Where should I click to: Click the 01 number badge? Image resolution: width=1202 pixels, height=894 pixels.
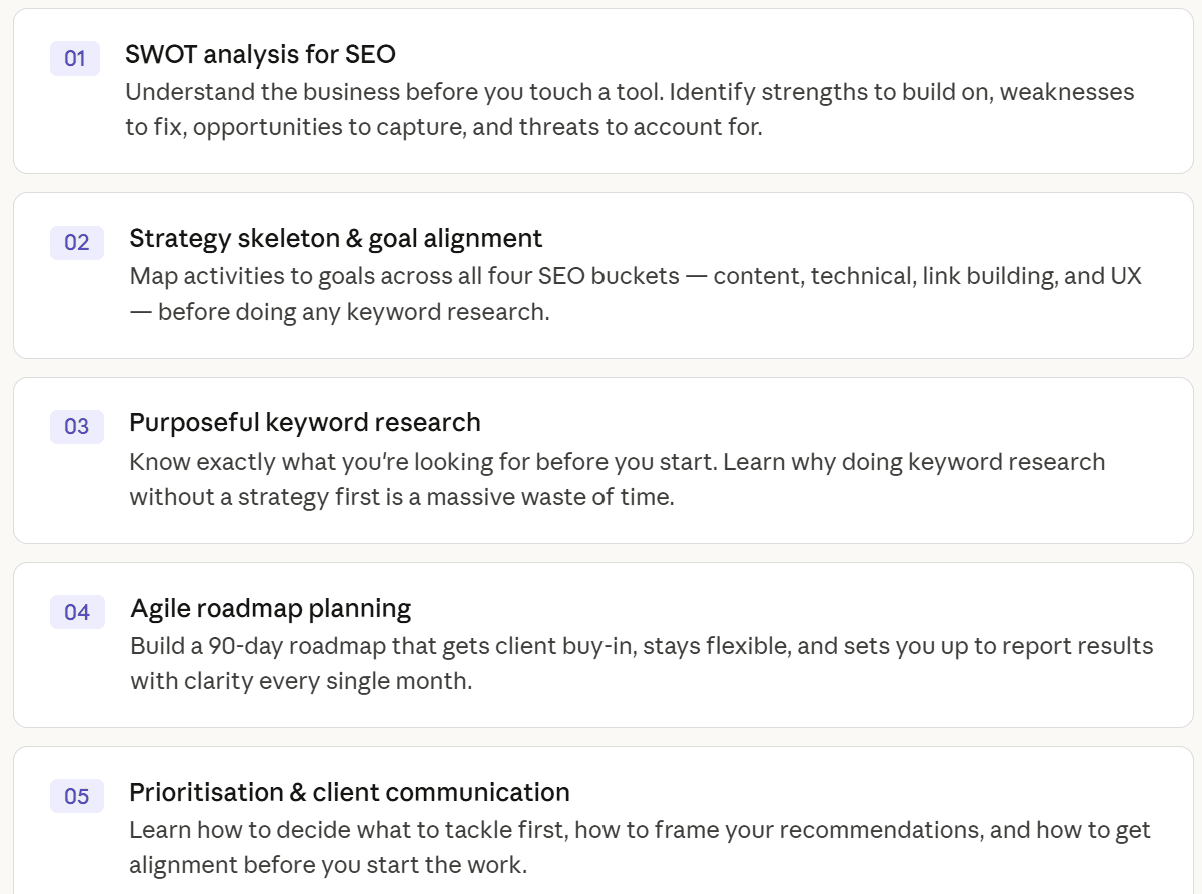click(75, 58)
